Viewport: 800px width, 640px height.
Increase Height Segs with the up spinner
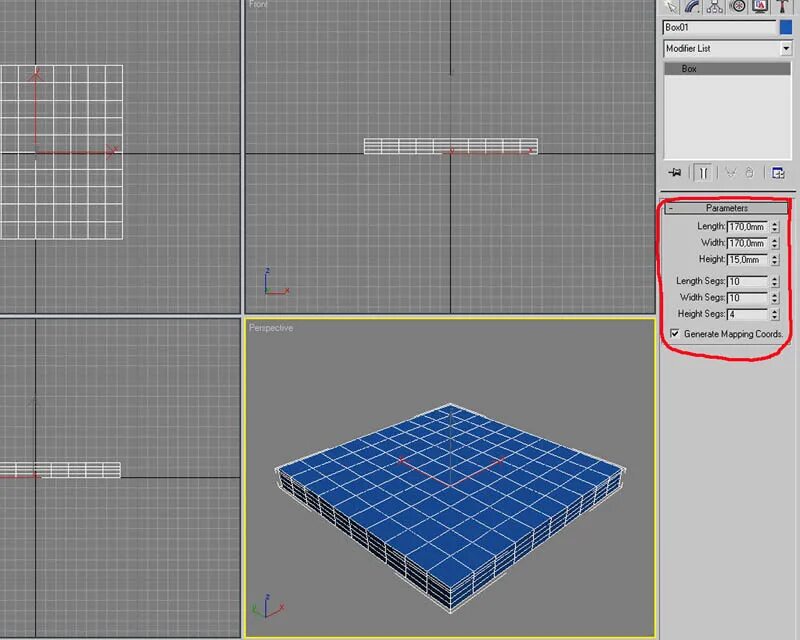coord(776,309)
